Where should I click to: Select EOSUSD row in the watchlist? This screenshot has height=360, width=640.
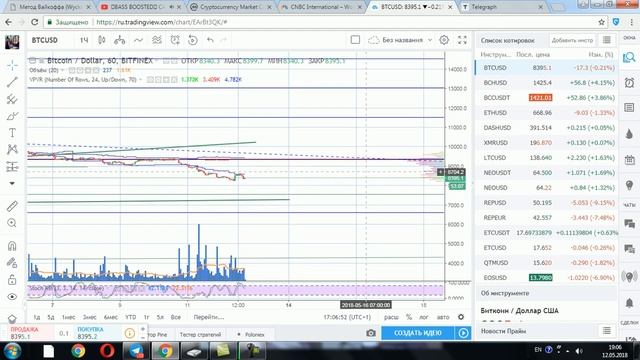[547, 278]
